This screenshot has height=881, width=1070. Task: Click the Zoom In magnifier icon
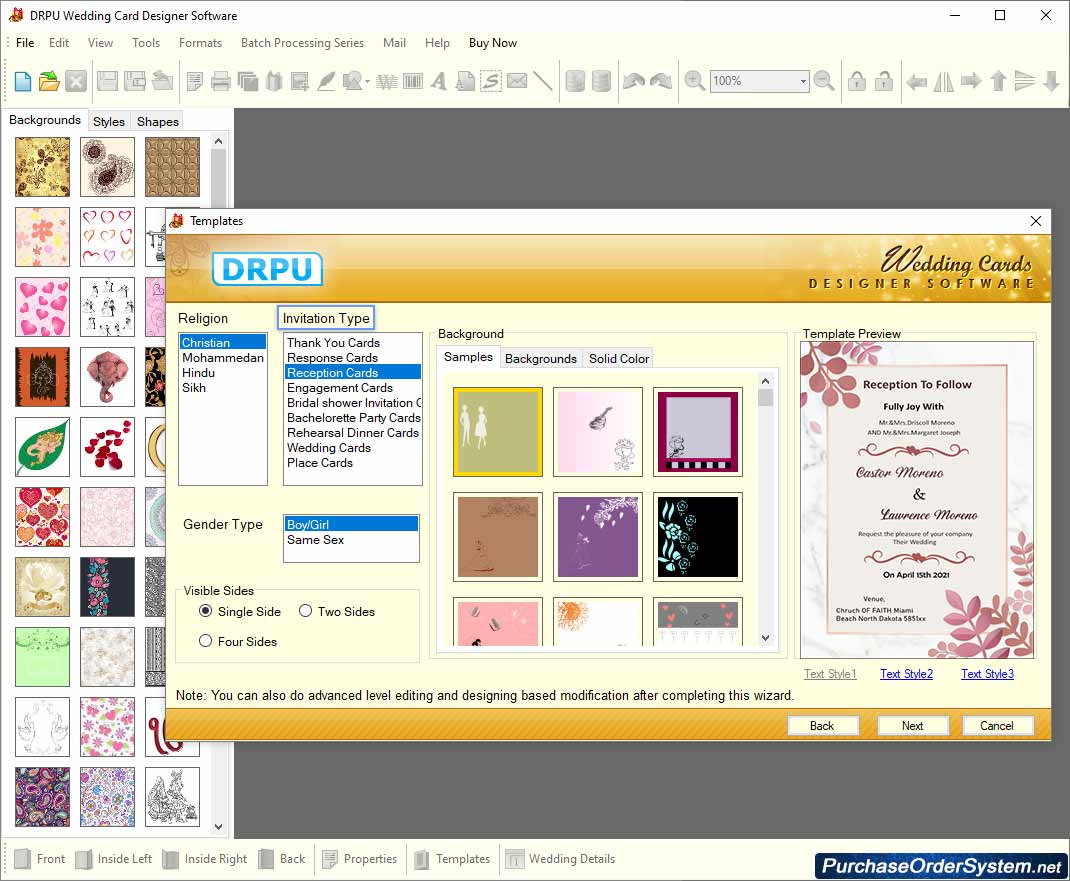pyautogui.click(x=695, y=81)
